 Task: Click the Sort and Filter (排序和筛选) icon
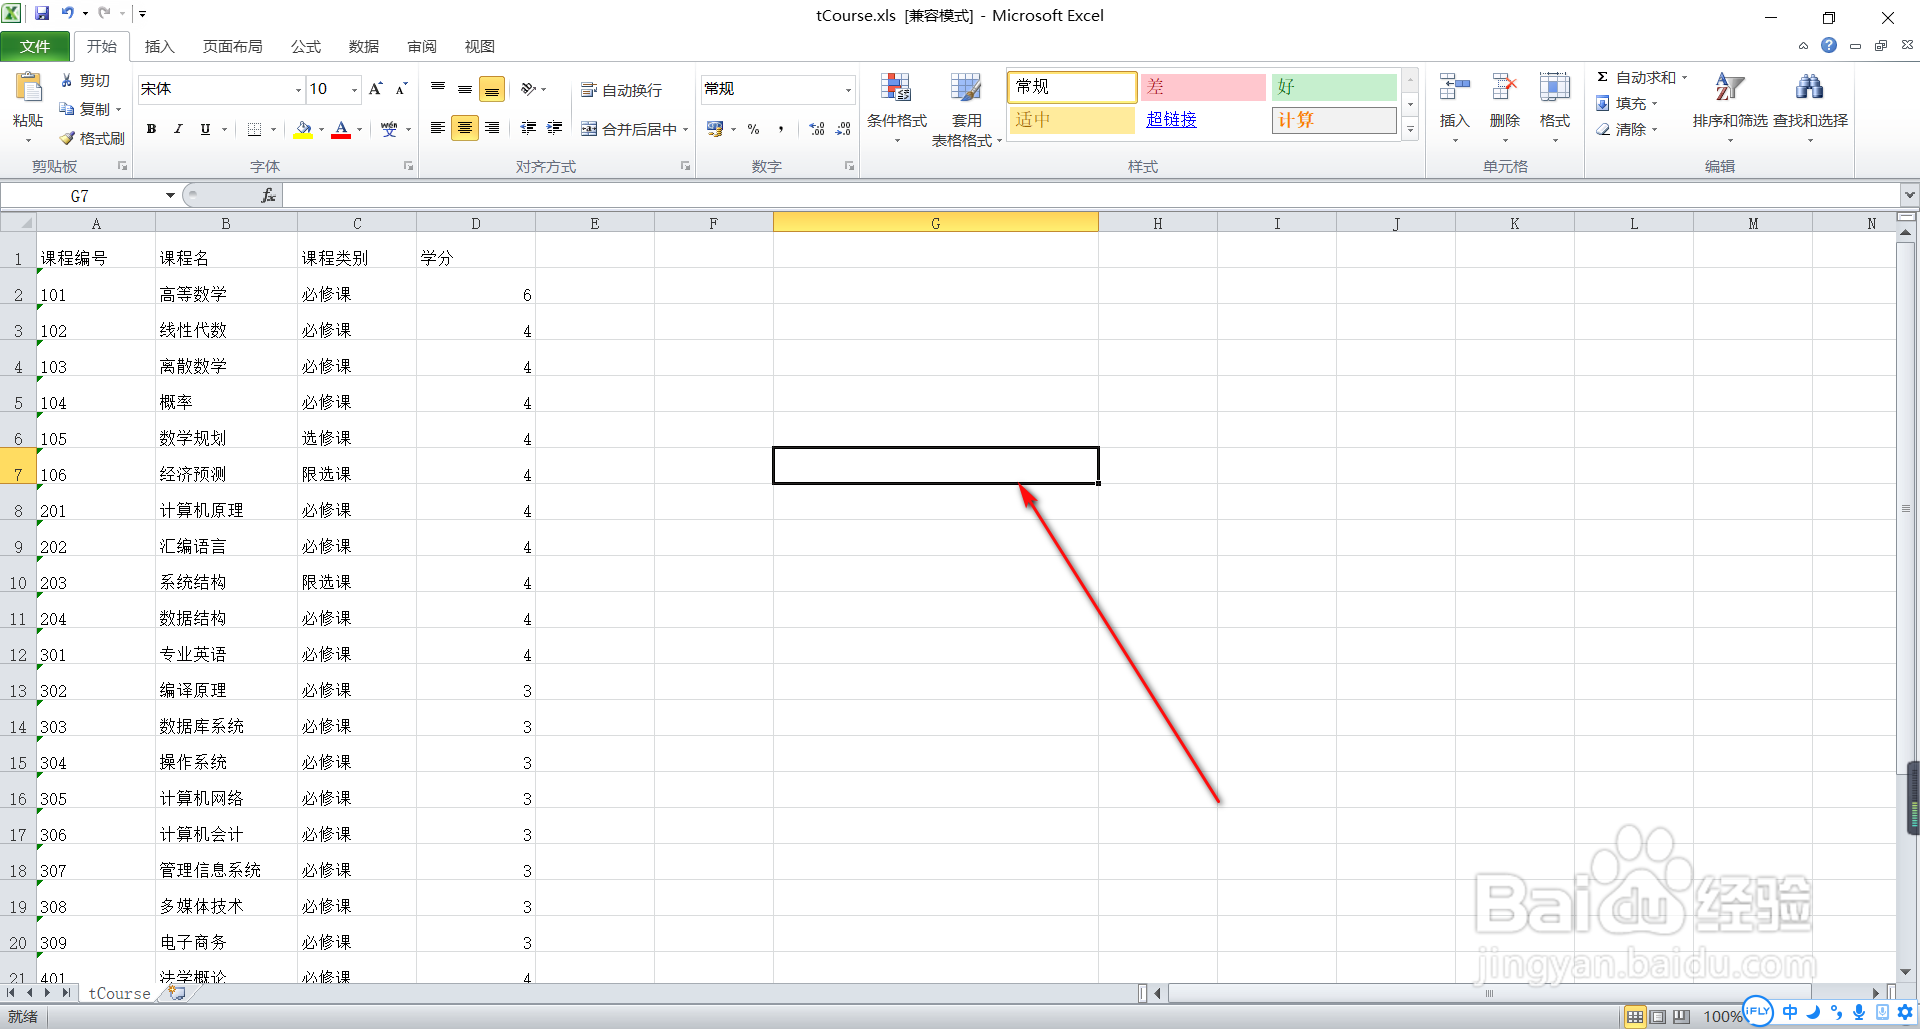(1729, 88)
